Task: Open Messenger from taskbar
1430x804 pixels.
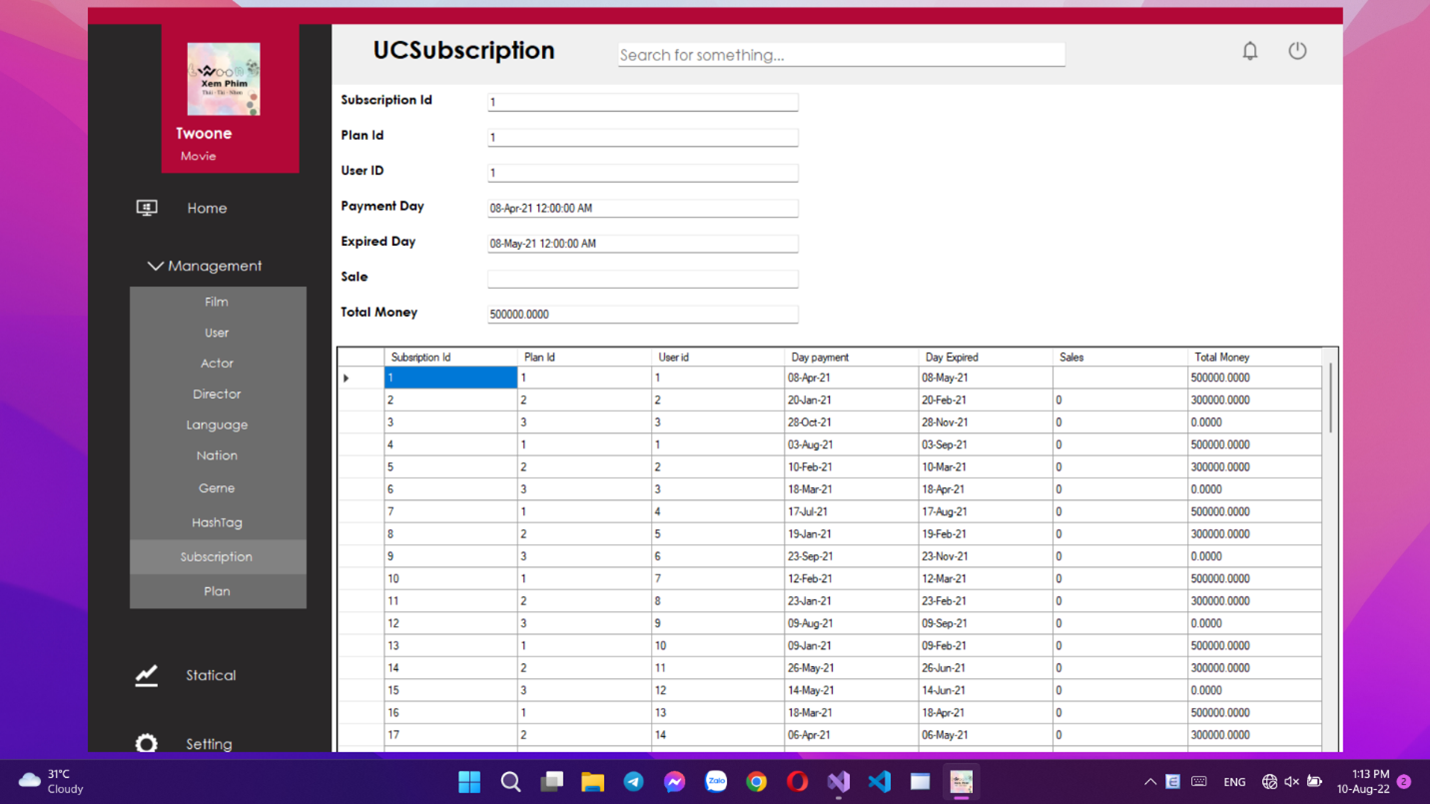Action: [674, 782]
